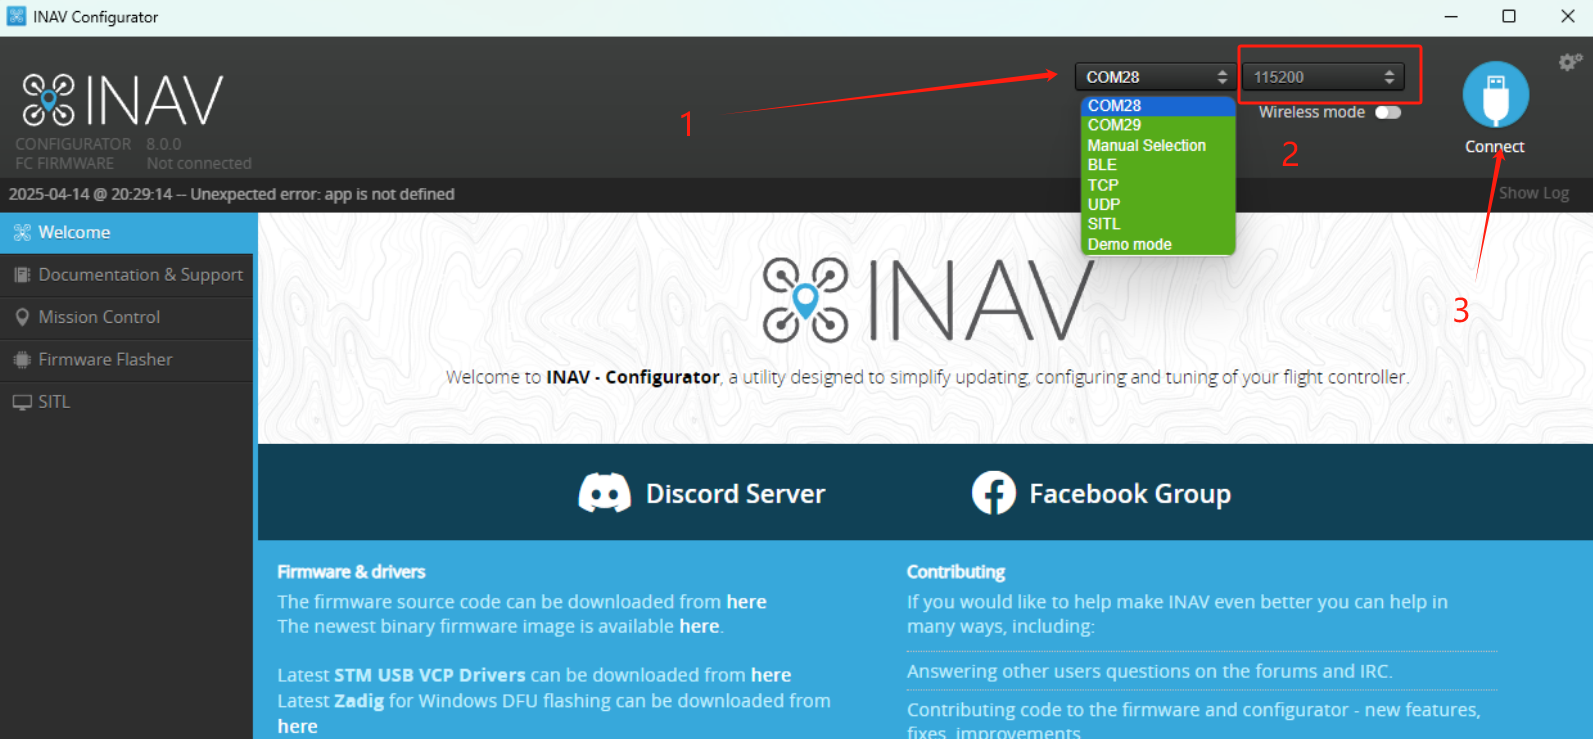The image size is (1593, 739).
Task: Open the Documentation & Support tab
Action: [127, 275]
